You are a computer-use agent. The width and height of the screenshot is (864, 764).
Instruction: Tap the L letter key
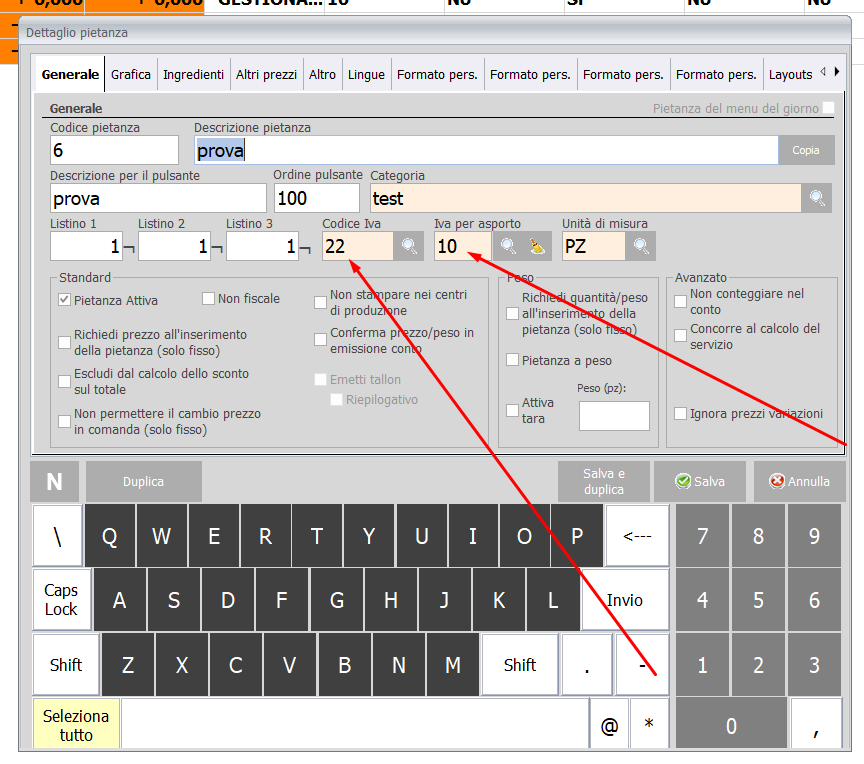coord(553,599)
